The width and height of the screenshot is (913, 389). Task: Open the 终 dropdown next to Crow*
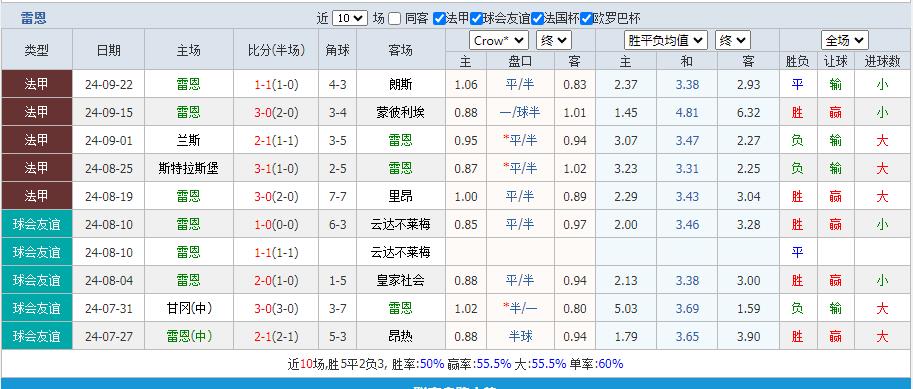[x=554, y=40]
